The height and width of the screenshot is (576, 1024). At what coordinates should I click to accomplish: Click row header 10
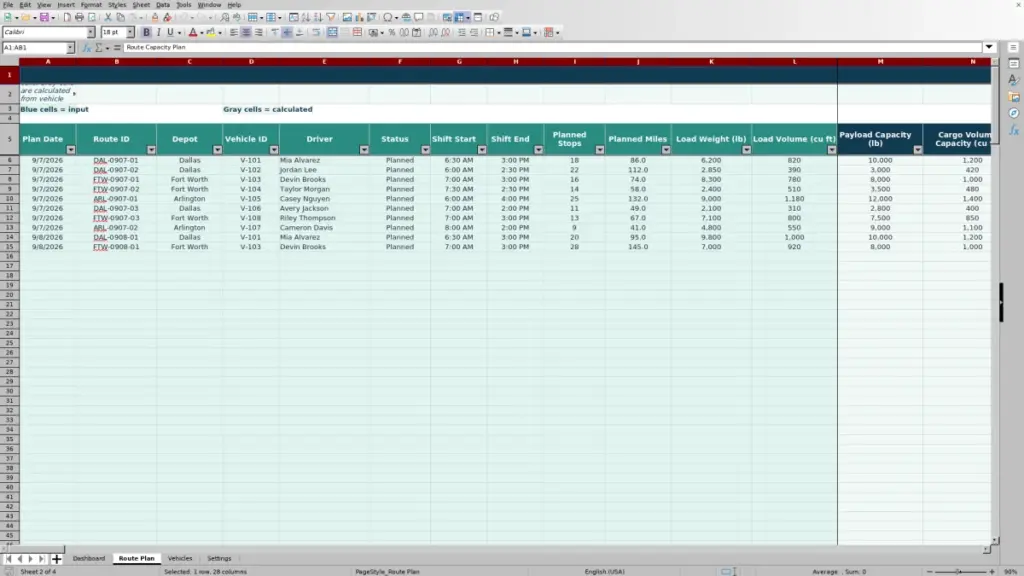tap(9, 199)
